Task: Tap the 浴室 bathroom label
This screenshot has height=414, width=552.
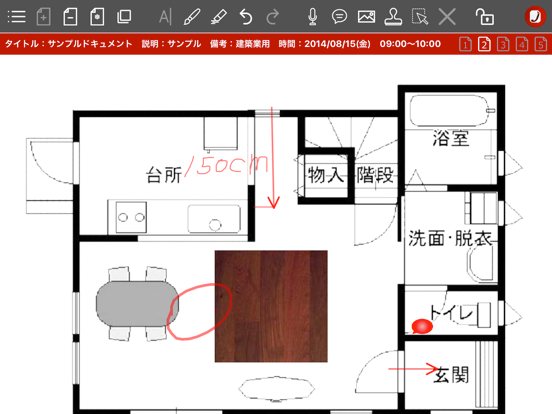Action: coord(451,138)
